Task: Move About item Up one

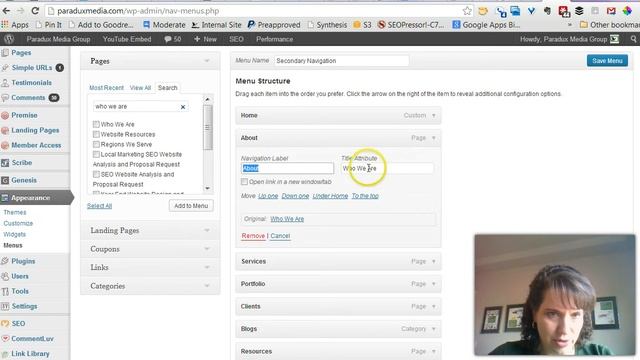Action: (268, 196)
